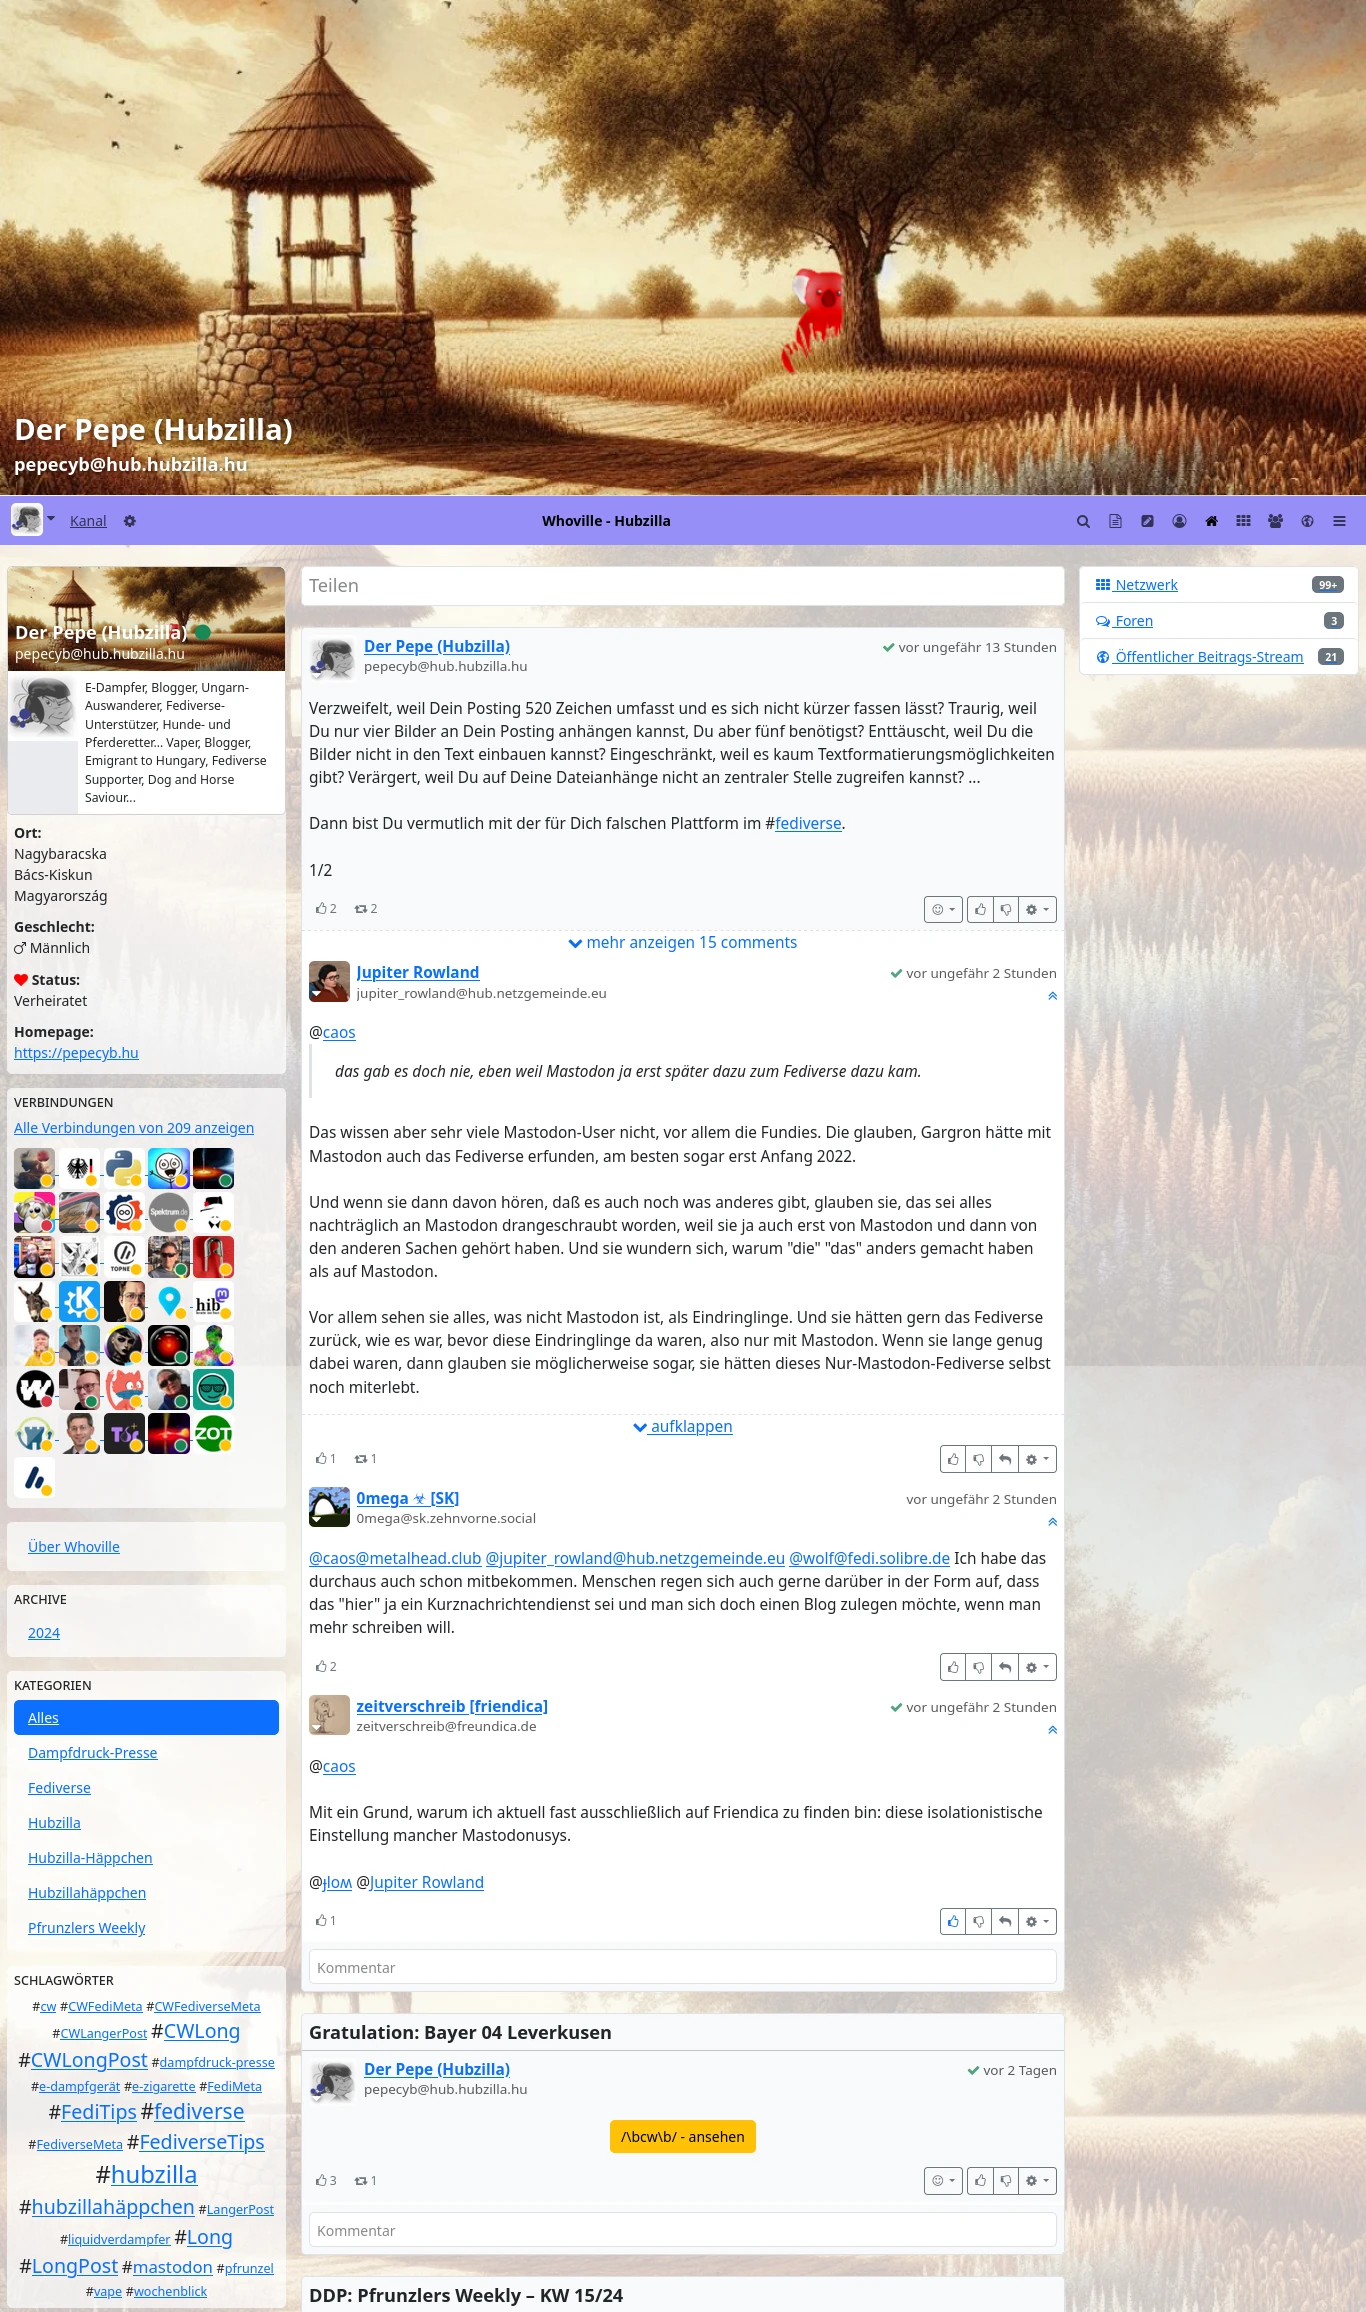Expand 'mehr anzeigen 15 comments'

(x=682, y=942)
